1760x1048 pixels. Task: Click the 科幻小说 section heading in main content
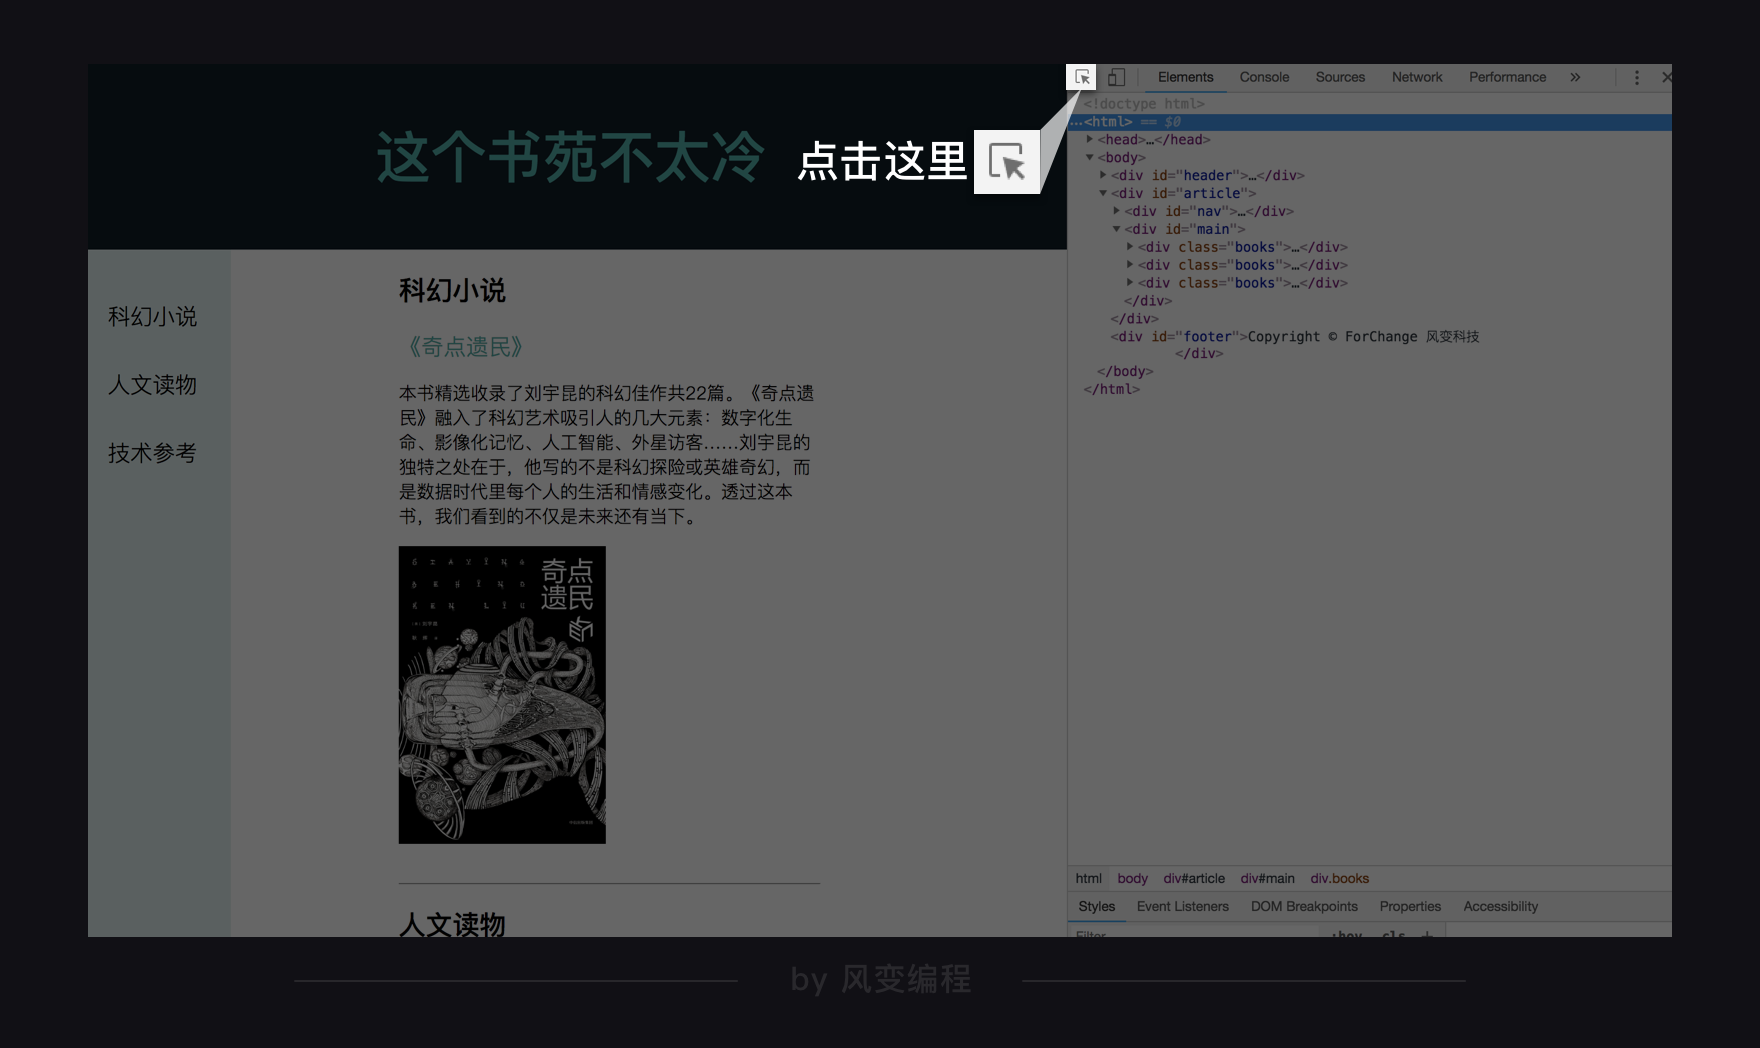452,291
